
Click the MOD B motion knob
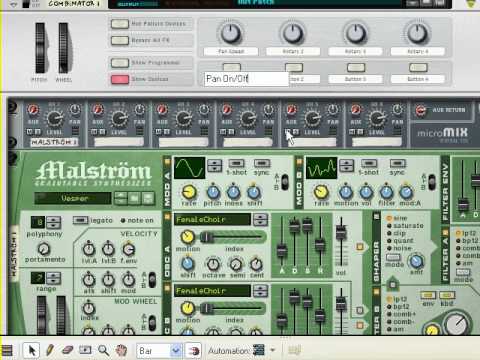coord(346,192)
